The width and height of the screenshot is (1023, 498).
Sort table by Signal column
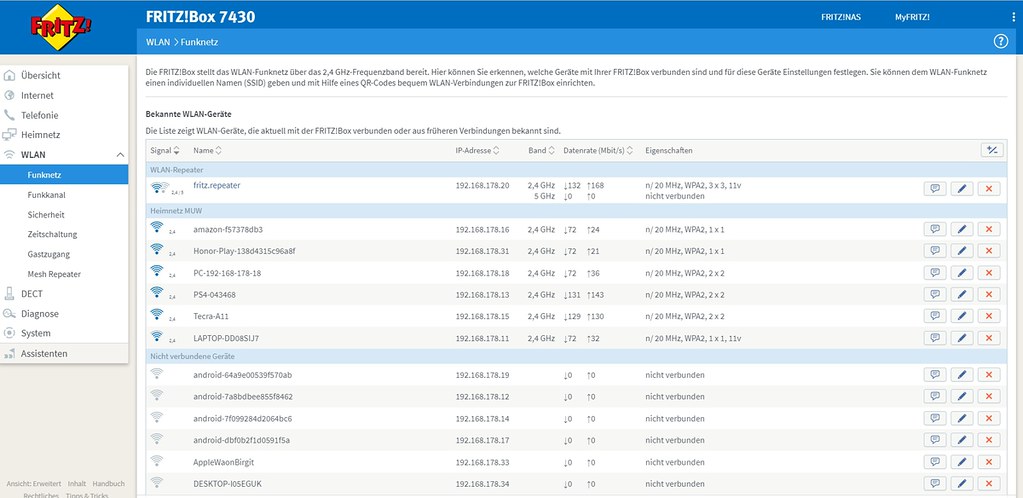click(164, 151)
